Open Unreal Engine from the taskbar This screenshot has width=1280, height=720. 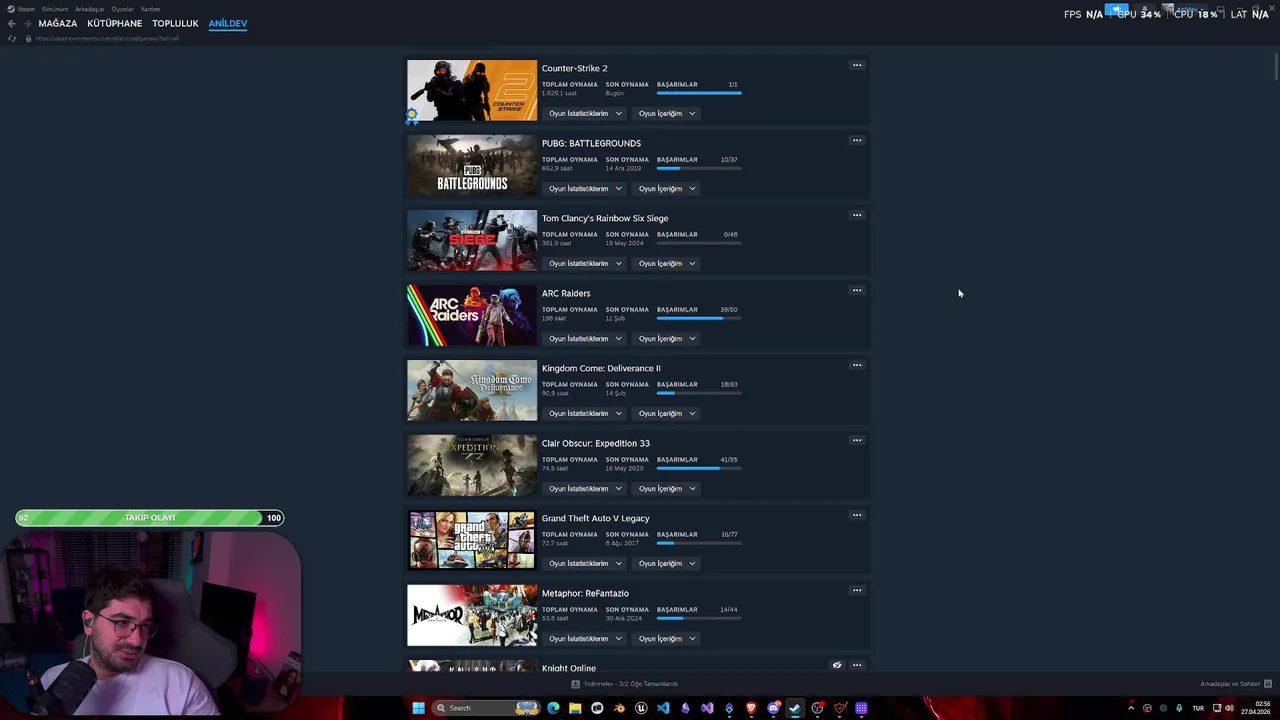pyautogui.click(x=641, y=708)
